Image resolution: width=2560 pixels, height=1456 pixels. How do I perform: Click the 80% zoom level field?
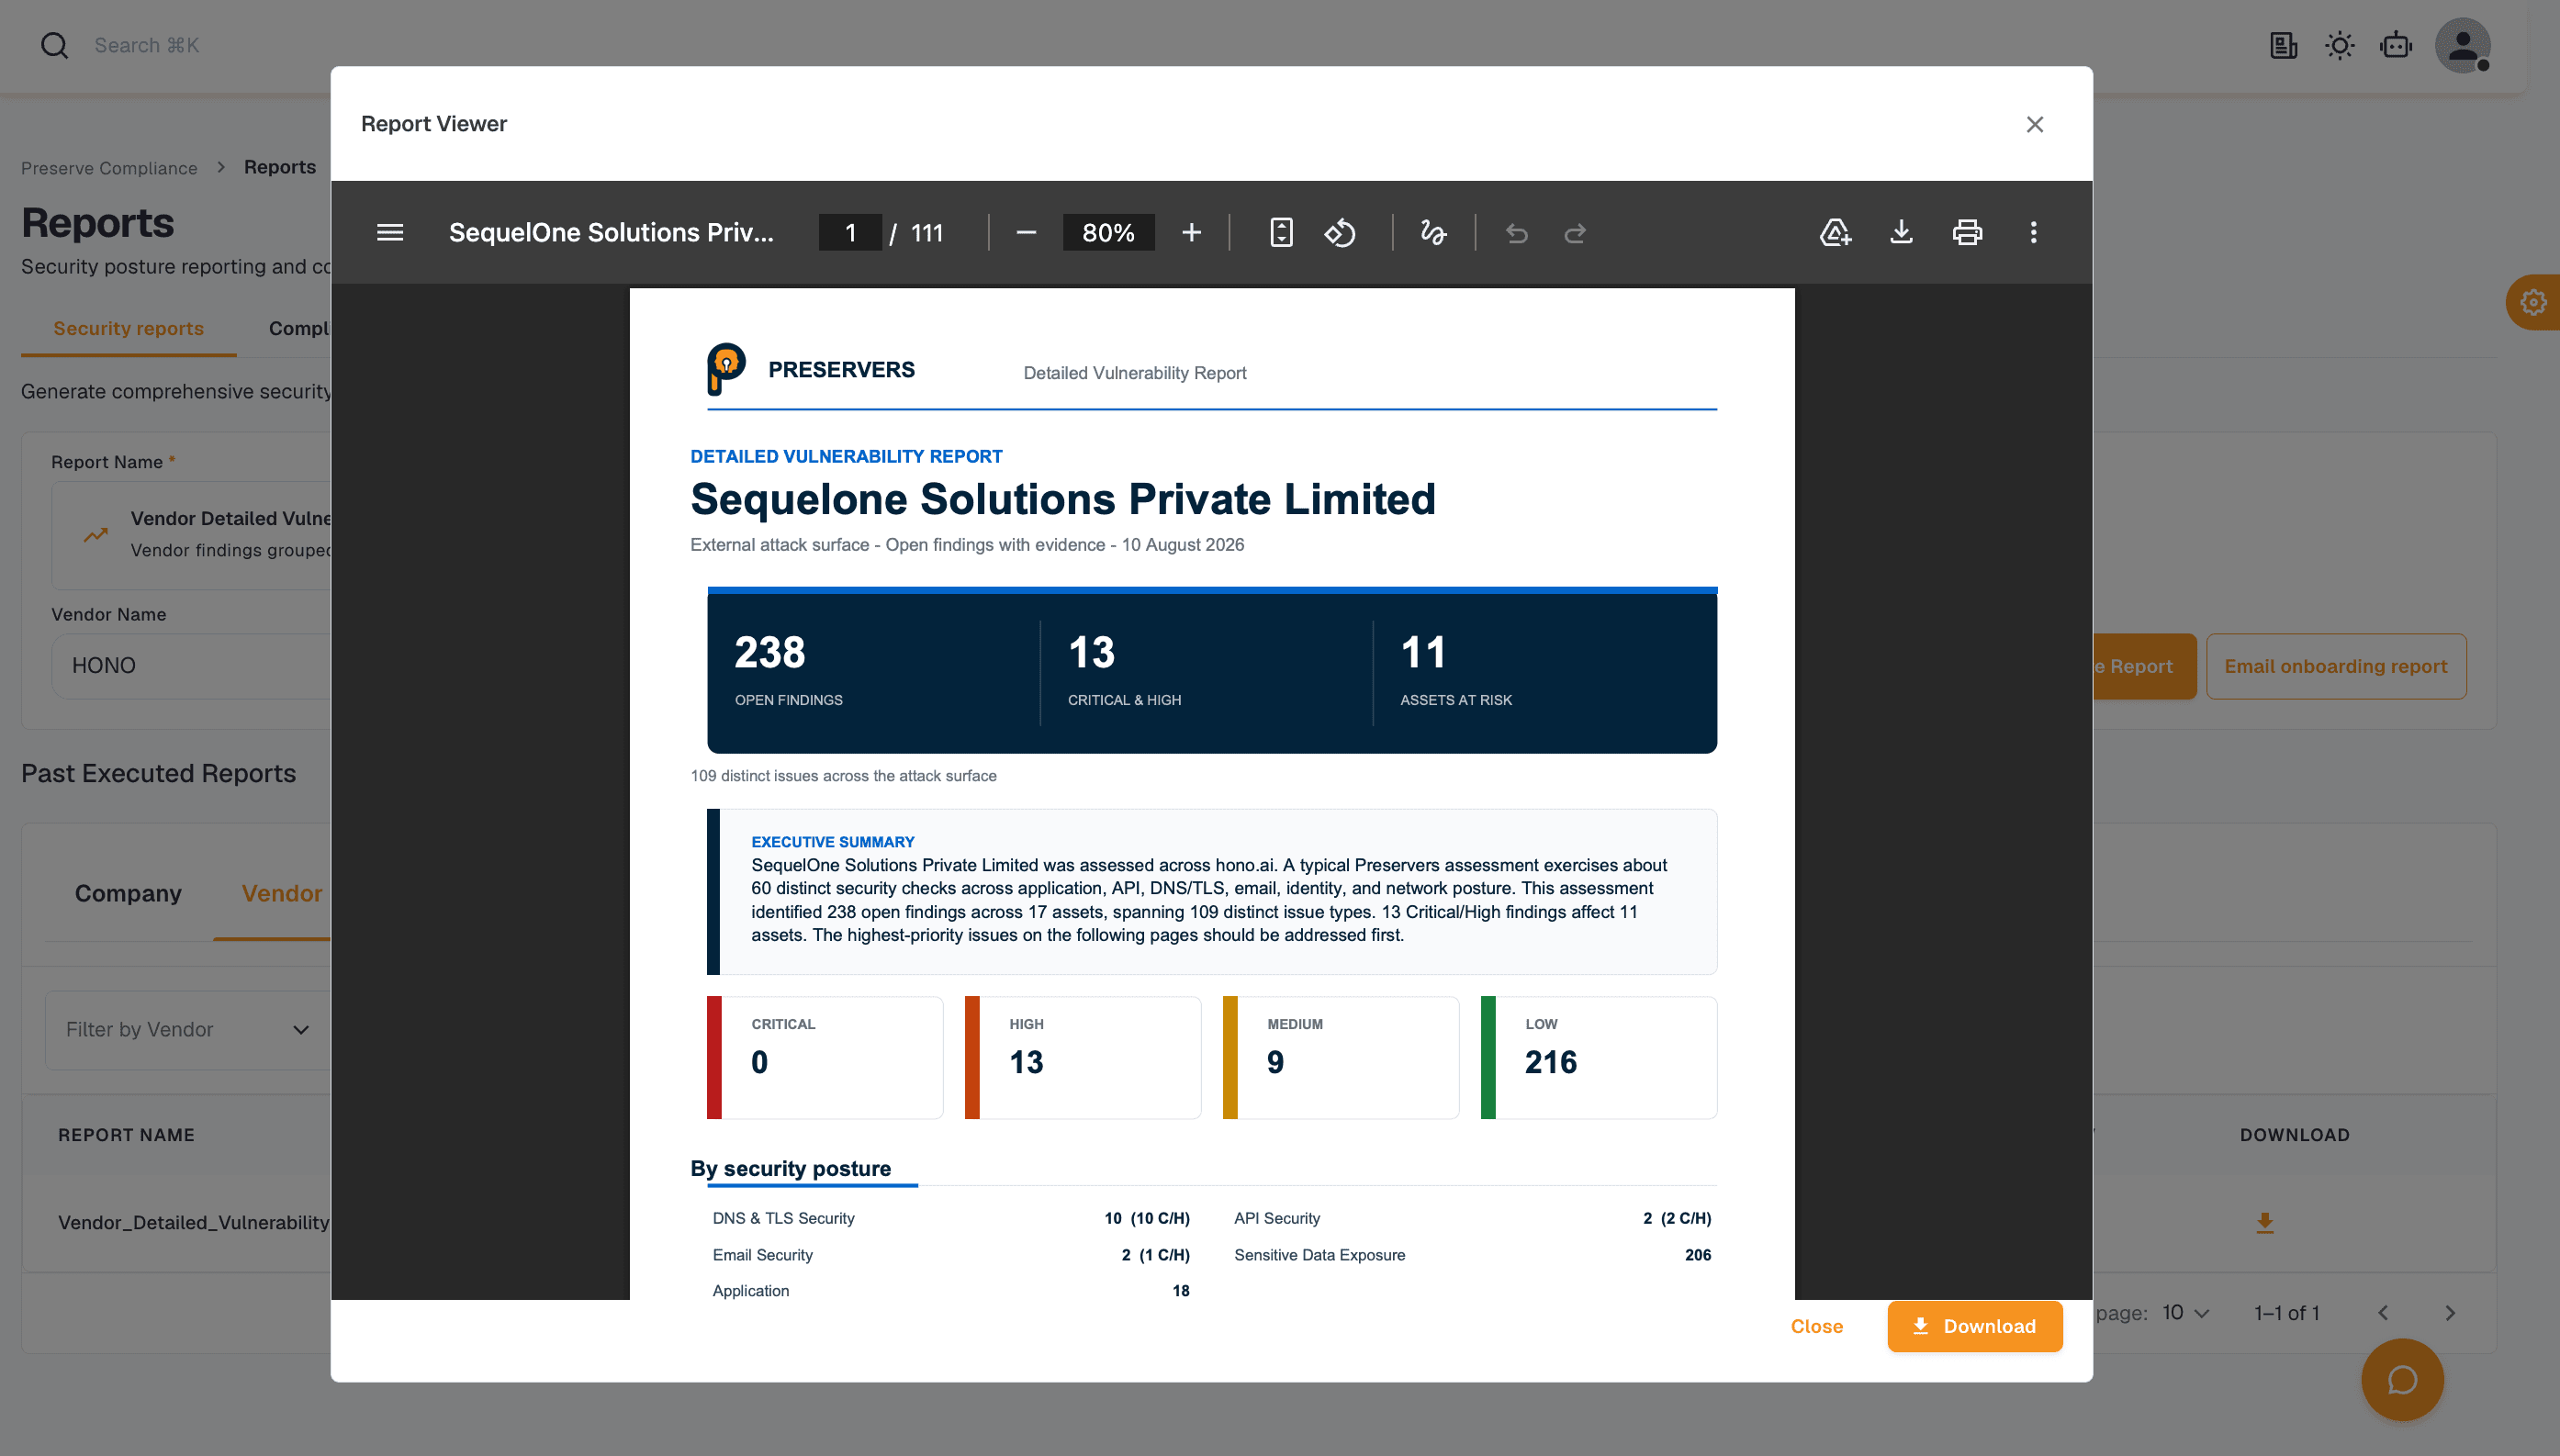[1108, 233]
